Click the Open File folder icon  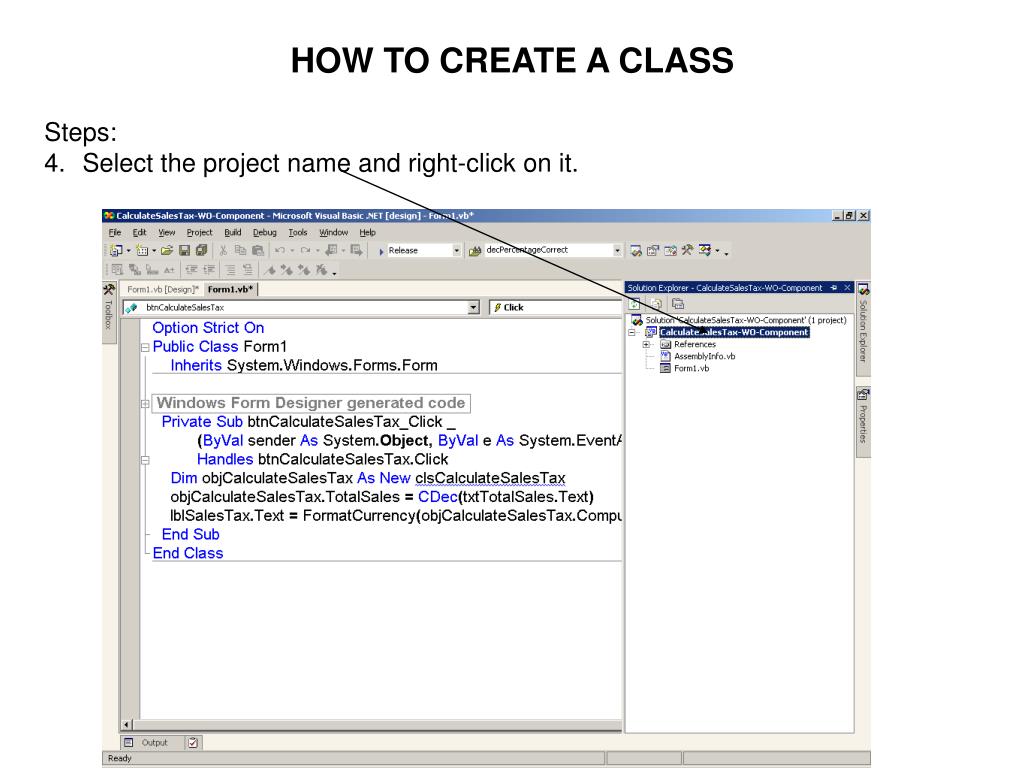click(x=167, y=250)
